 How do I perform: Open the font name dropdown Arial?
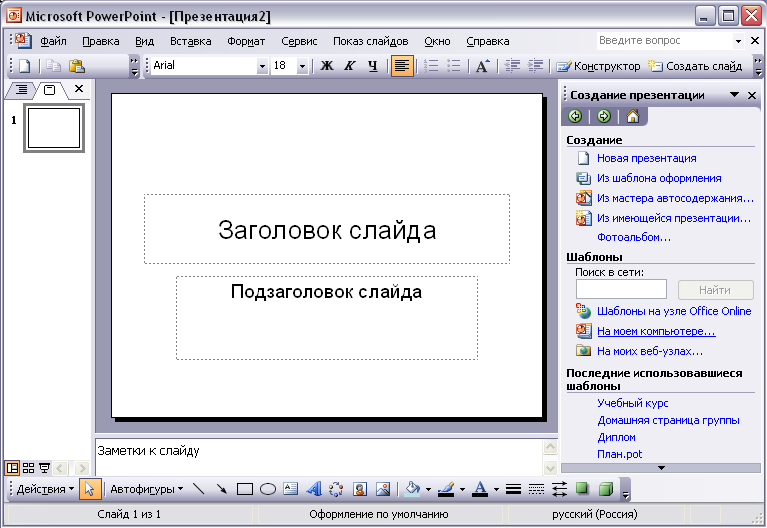coord(263,66)
